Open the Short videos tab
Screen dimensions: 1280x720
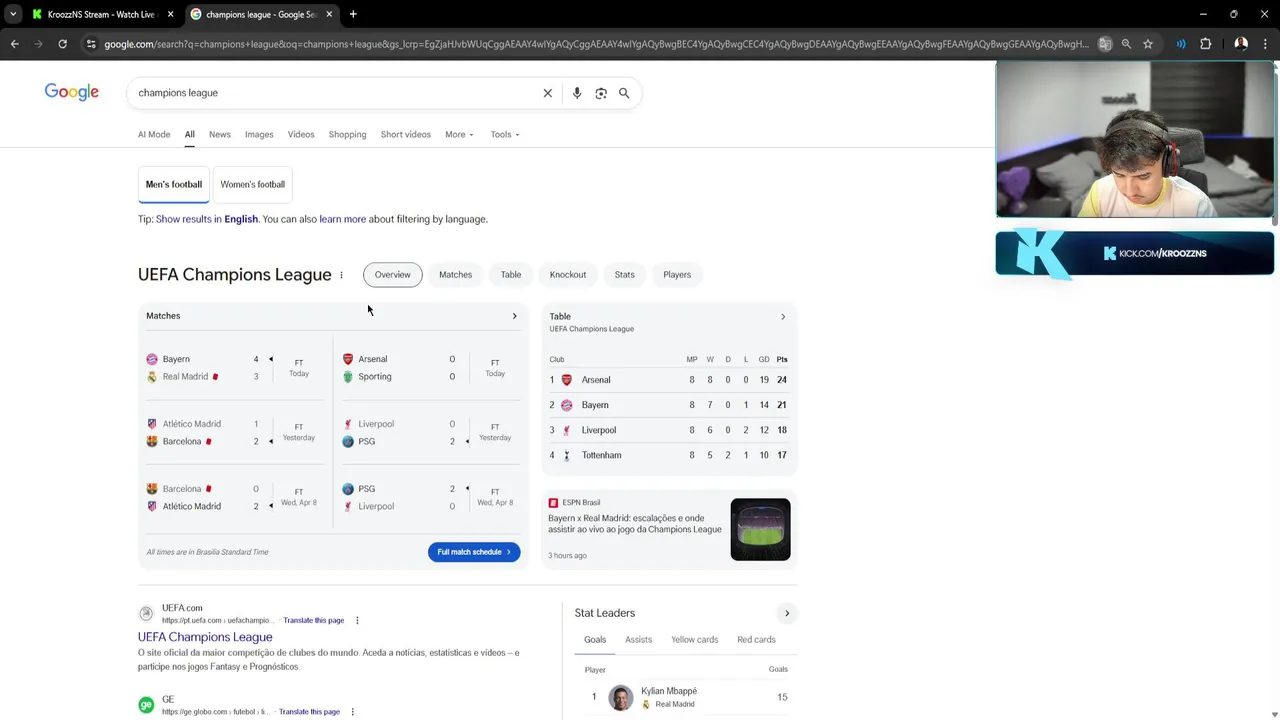[405, 134]
